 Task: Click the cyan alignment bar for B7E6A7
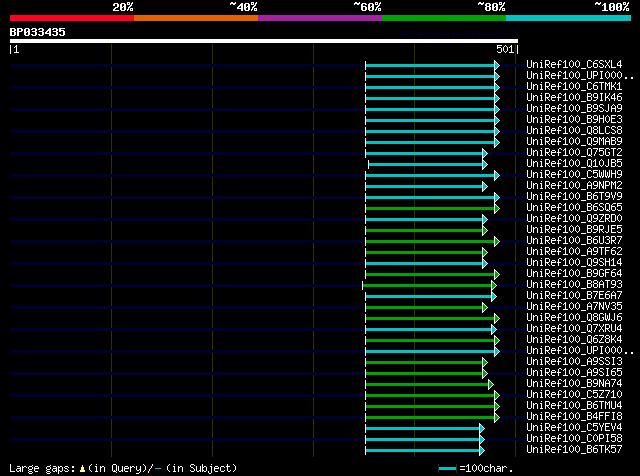click(x=429, y=296)
